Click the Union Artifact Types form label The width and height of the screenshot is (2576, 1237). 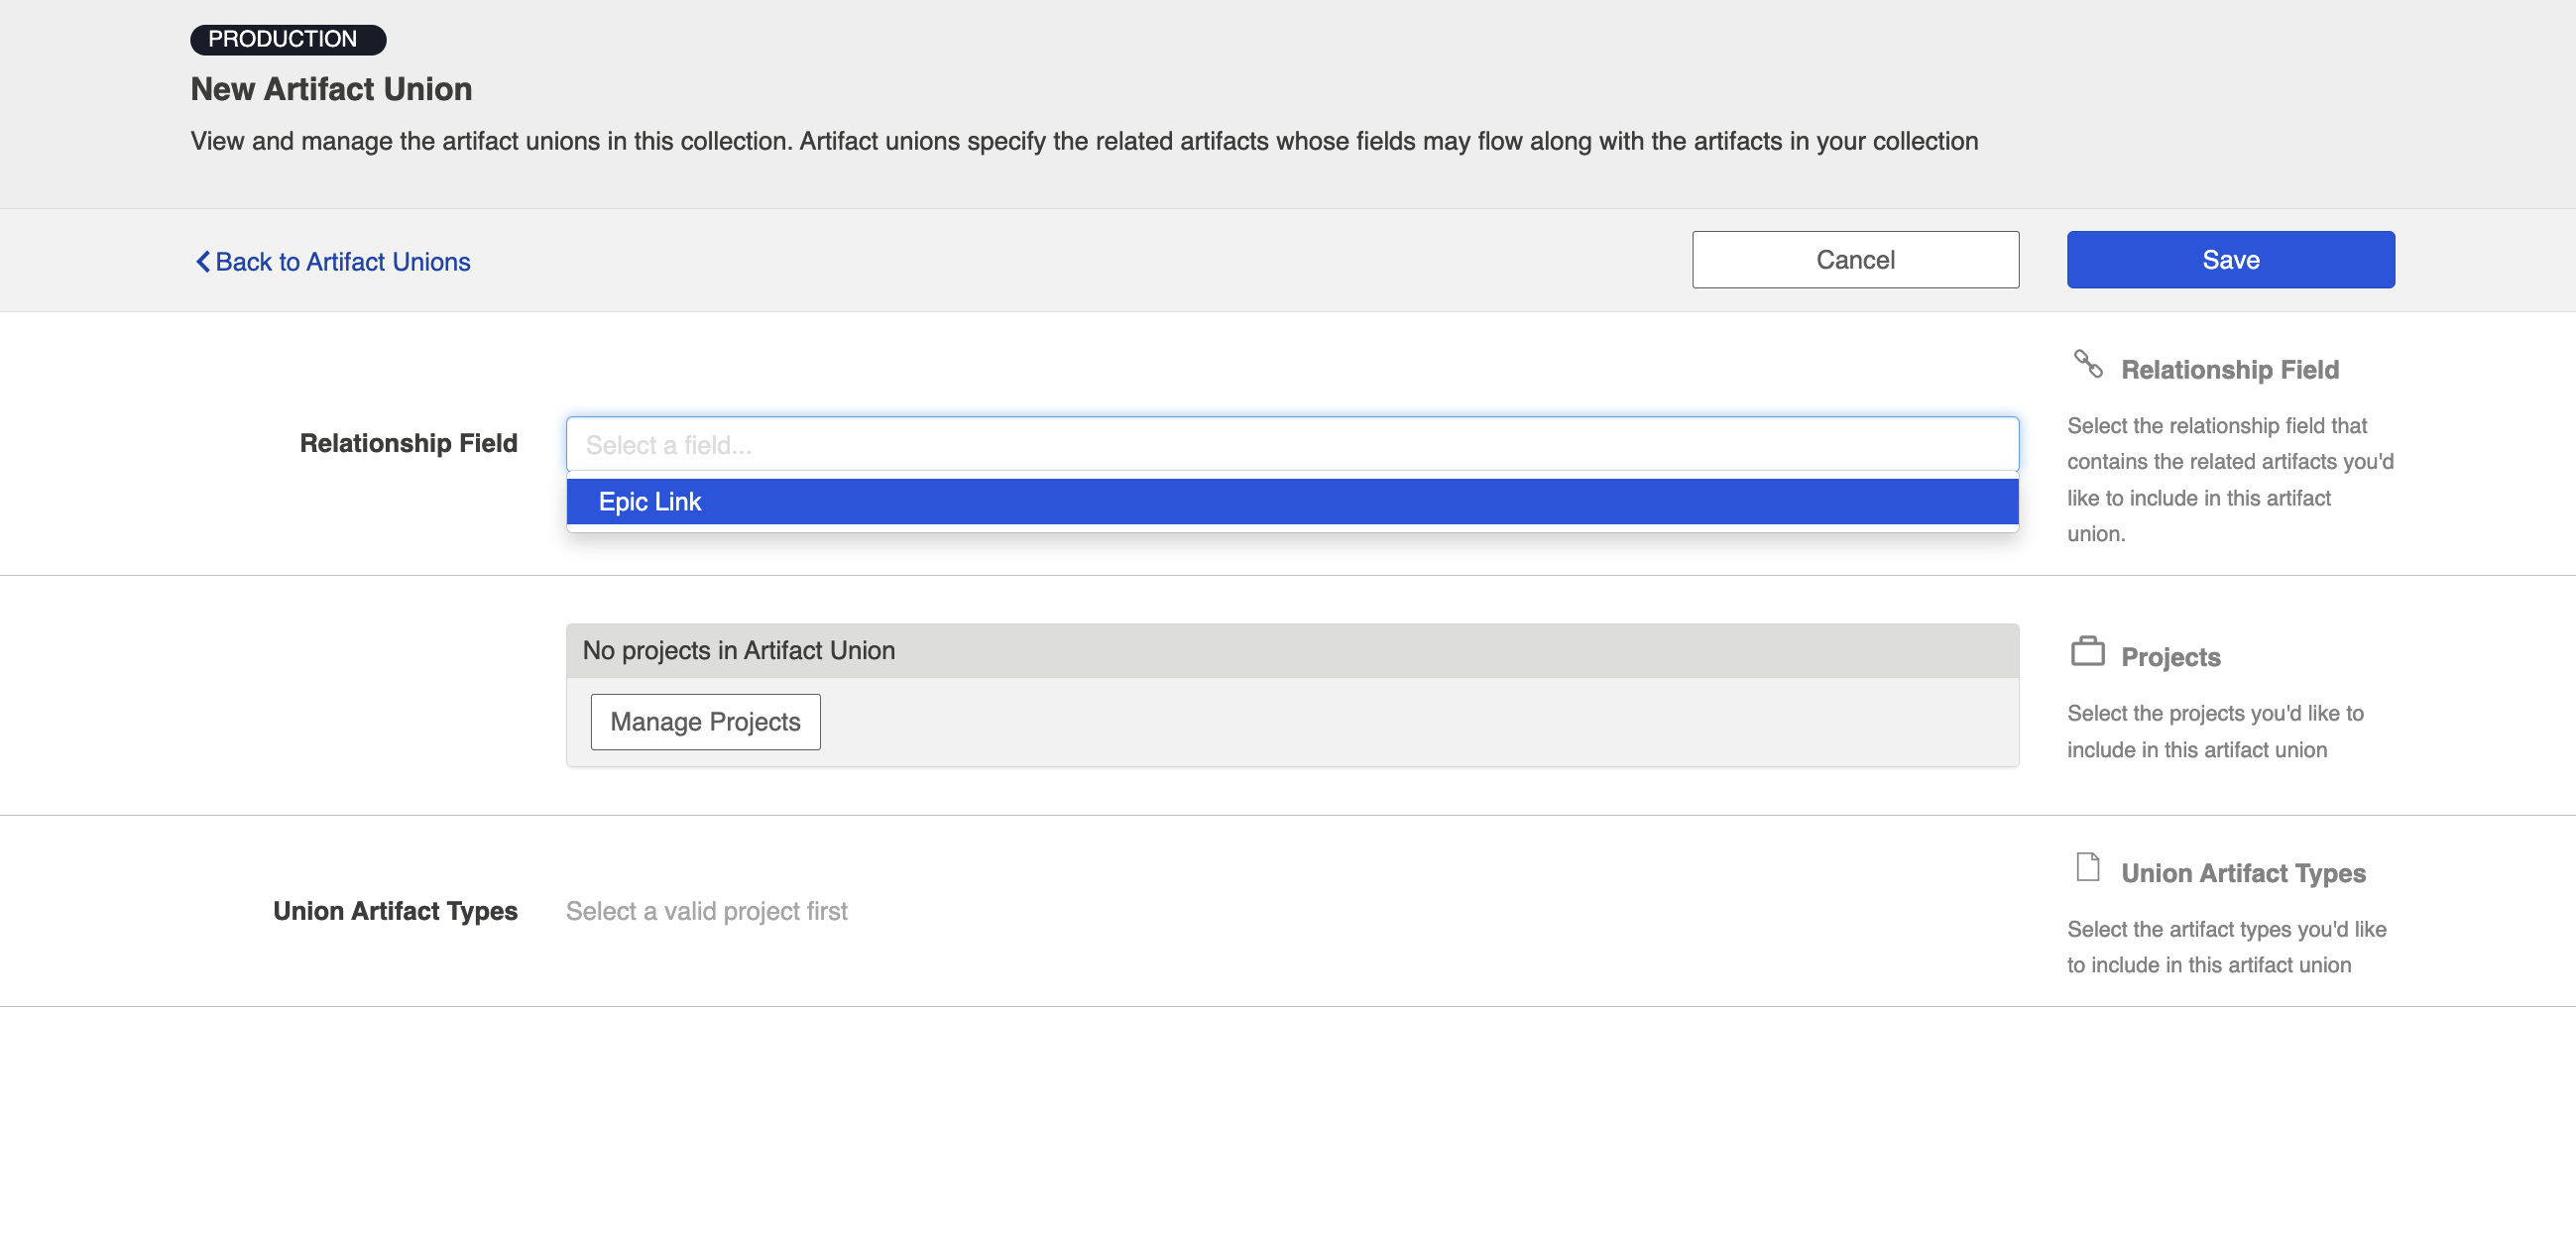tap(395, 910)
